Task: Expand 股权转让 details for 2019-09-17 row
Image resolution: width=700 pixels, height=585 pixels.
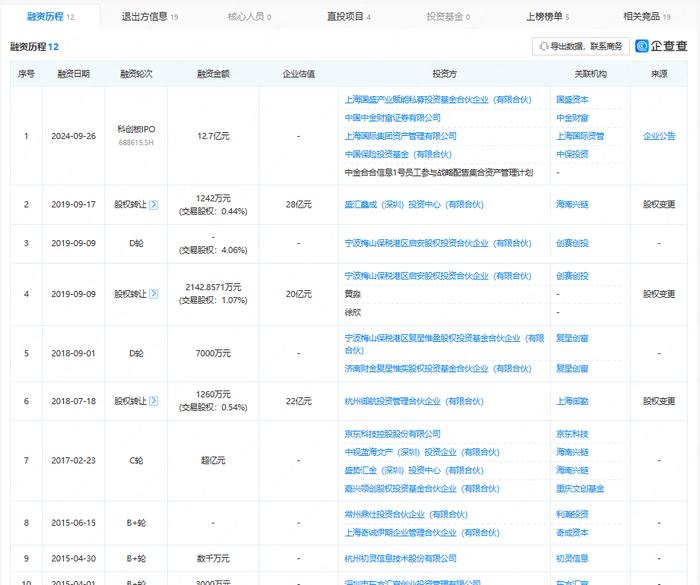Action: coord(154,205)
